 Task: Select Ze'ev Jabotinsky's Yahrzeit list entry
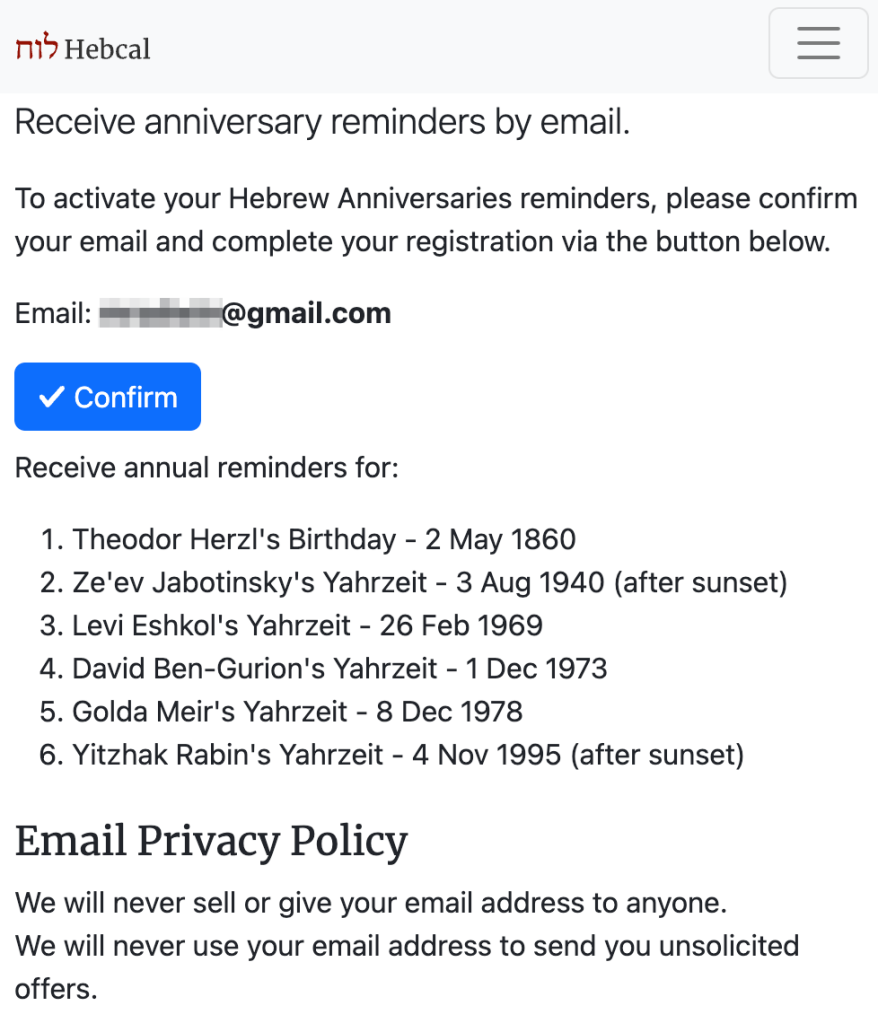430,583
